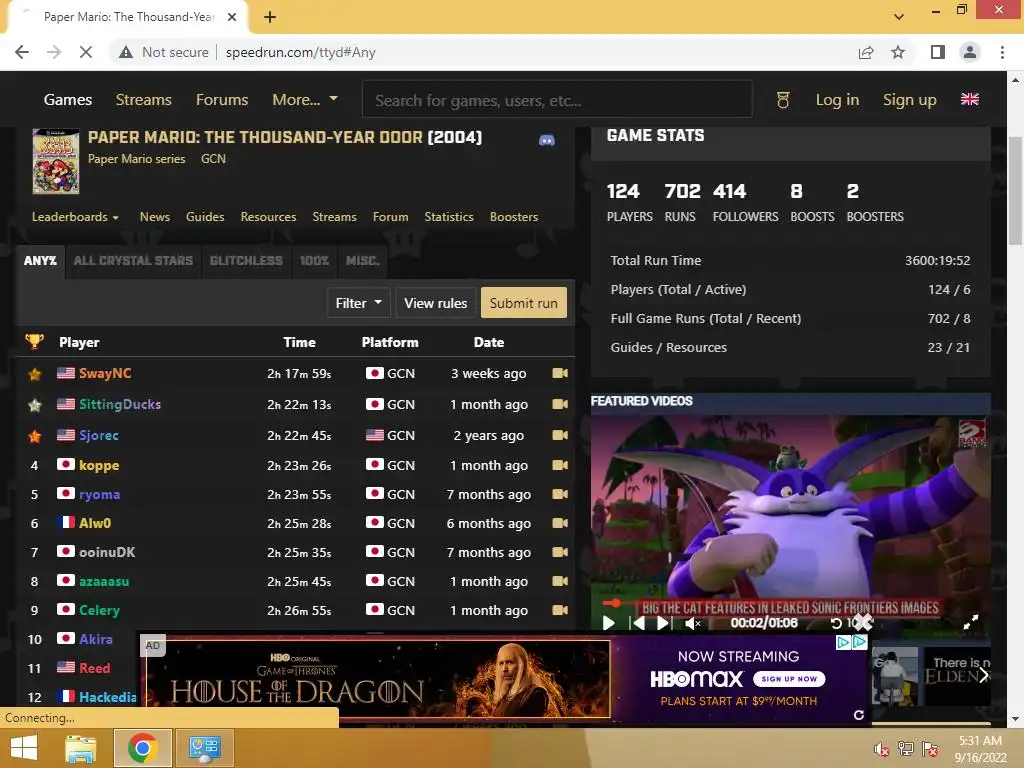The image size is (1024, 768).
Task: Open File Explorer from the taskbar
Action: pyautogui.click(x=81, y=748)
